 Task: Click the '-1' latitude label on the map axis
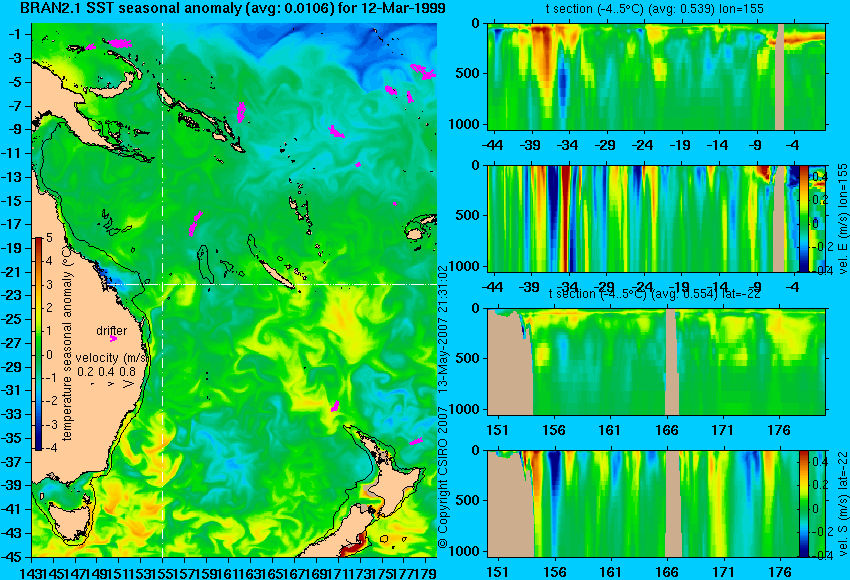pos(15,34)
